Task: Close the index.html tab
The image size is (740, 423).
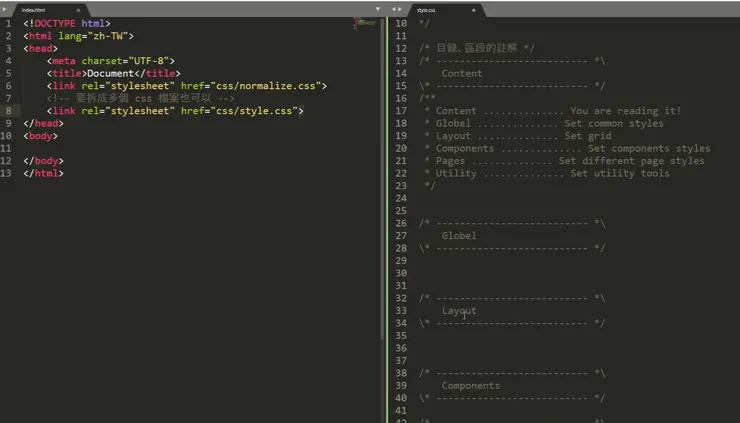Action: pyautogui.click(x=78, y=9)
